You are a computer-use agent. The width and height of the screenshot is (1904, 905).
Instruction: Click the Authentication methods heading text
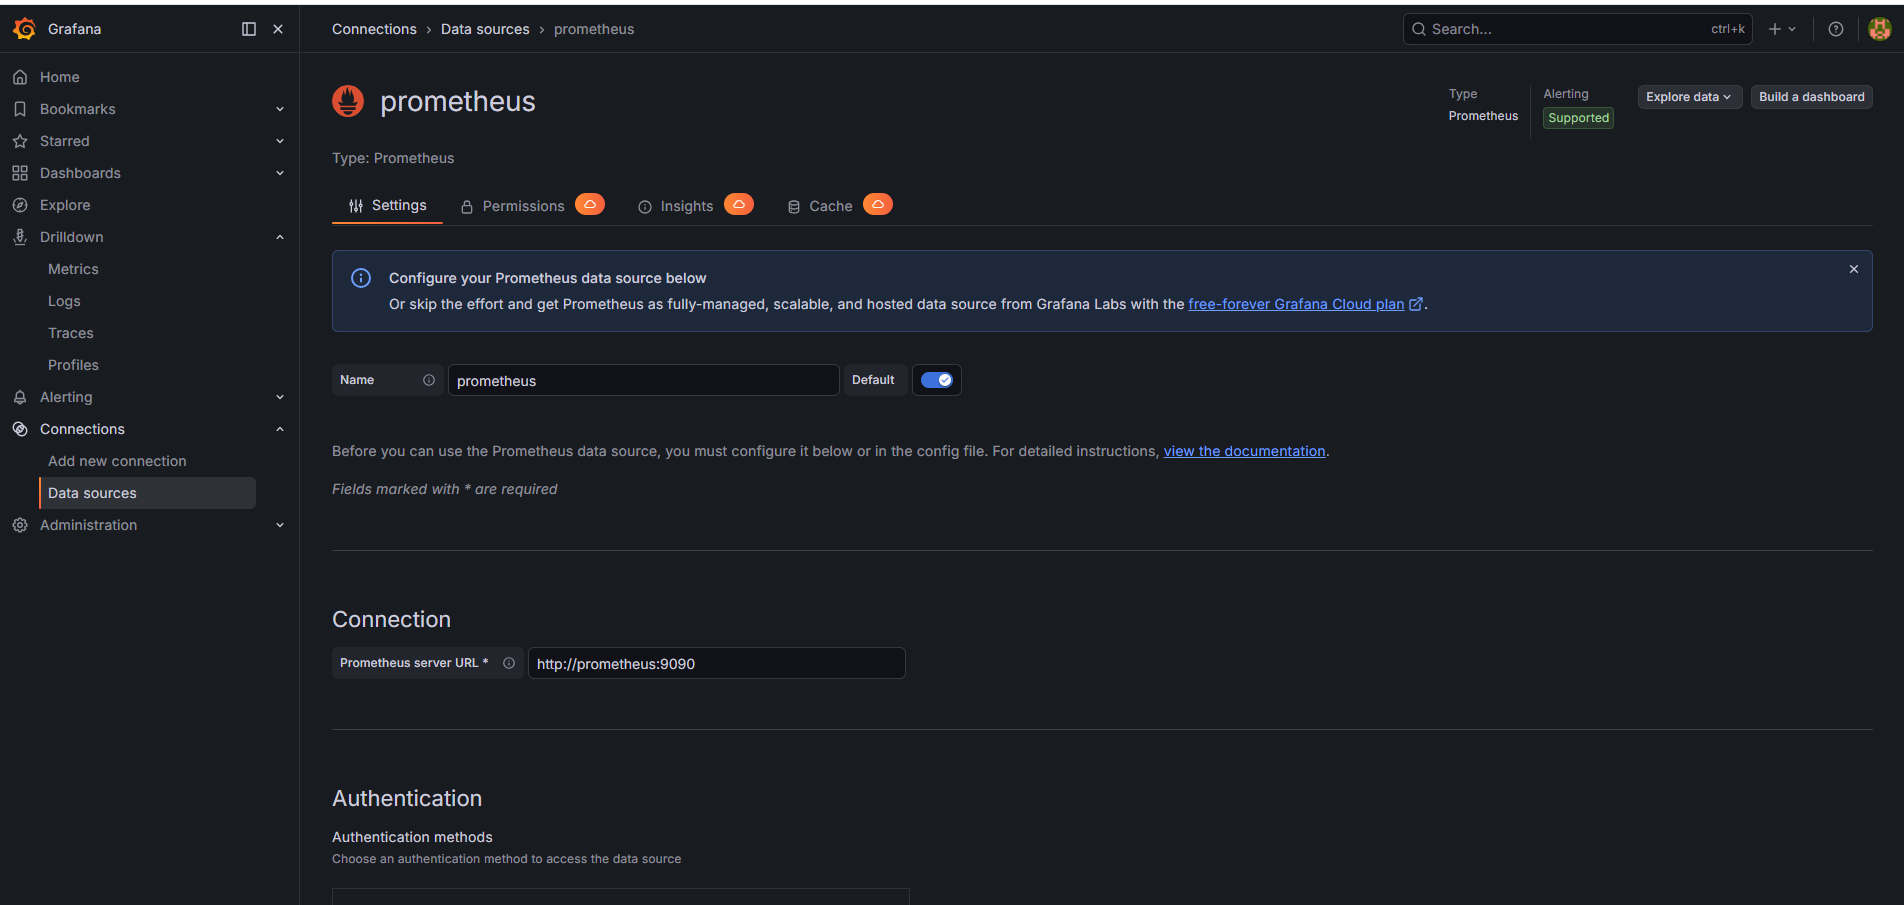tap(412, 837)
